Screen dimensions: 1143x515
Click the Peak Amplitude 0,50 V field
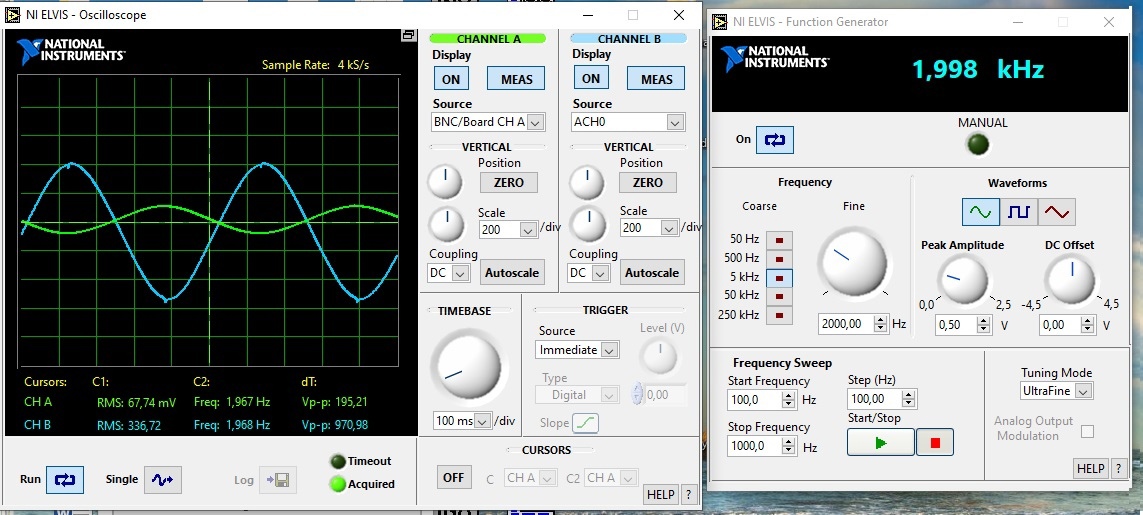pyautogui.click(x=955, y=325)
